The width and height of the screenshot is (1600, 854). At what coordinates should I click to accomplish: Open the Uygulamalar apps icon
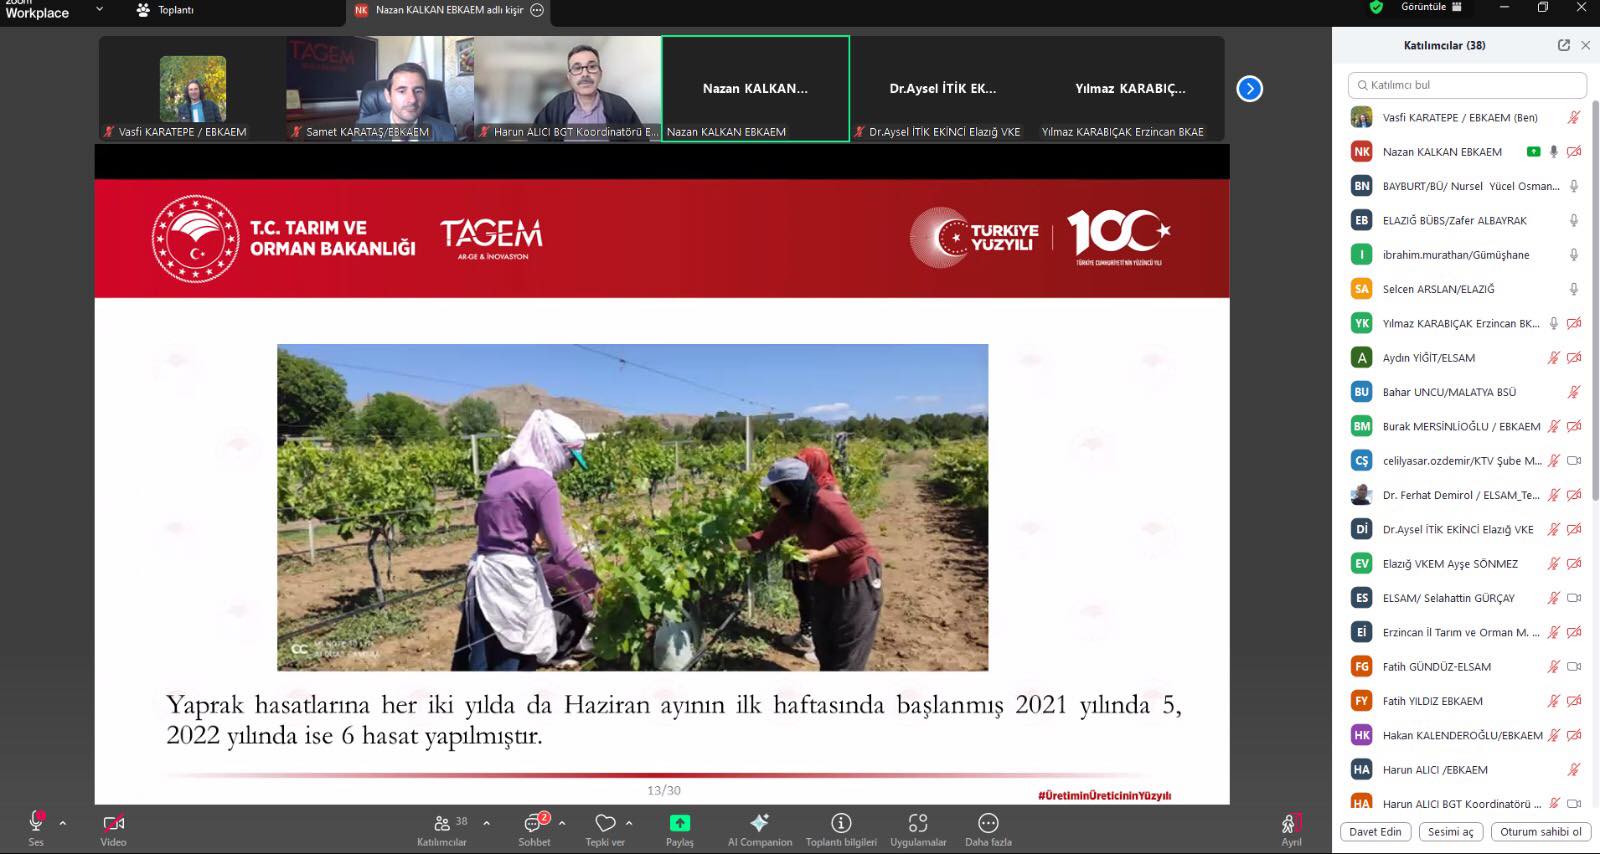918,823
